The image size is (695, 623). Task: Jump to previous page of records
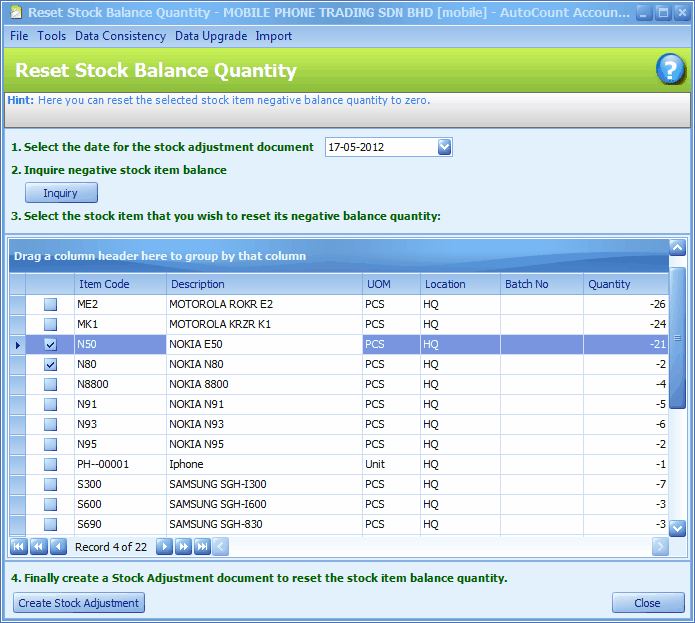39,546
